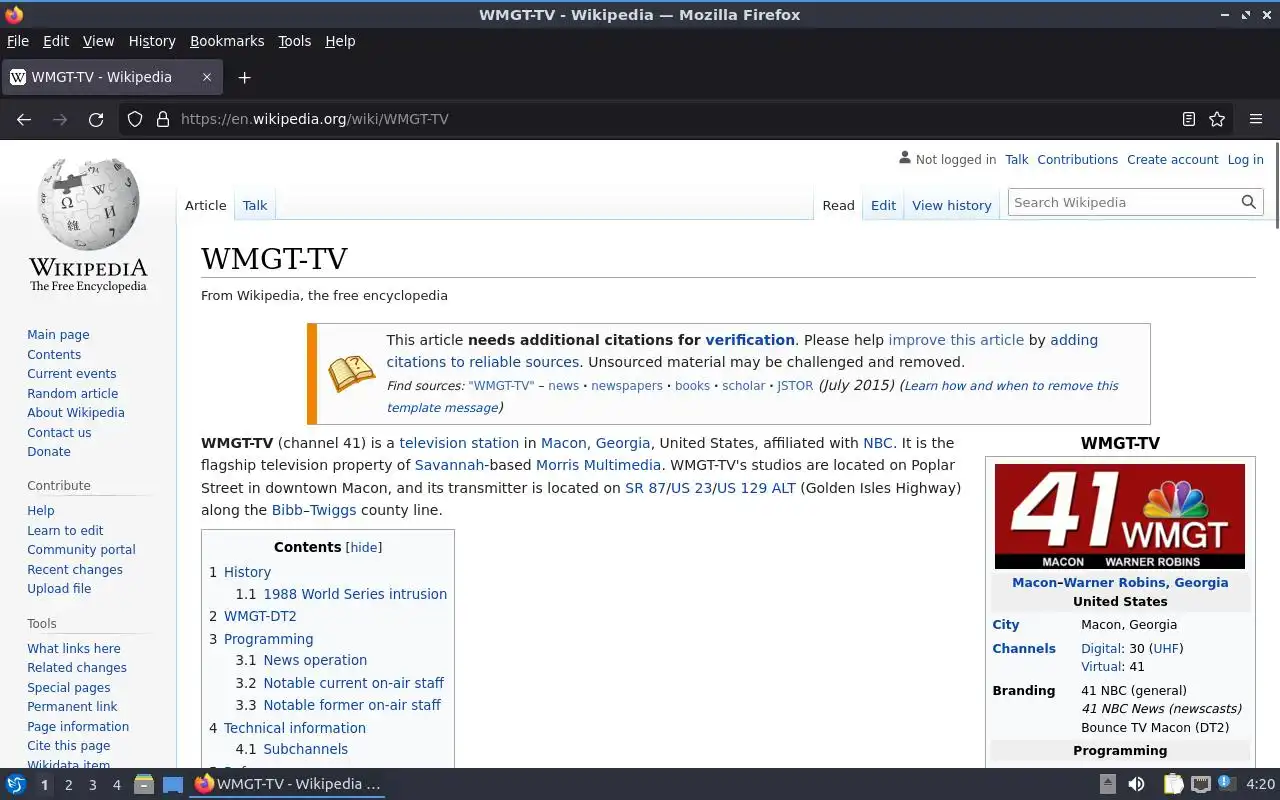This screenshot has height=800, width=1280.
Task: Click the Recent changes sidebar link
Action: click(x=75, y=569)
